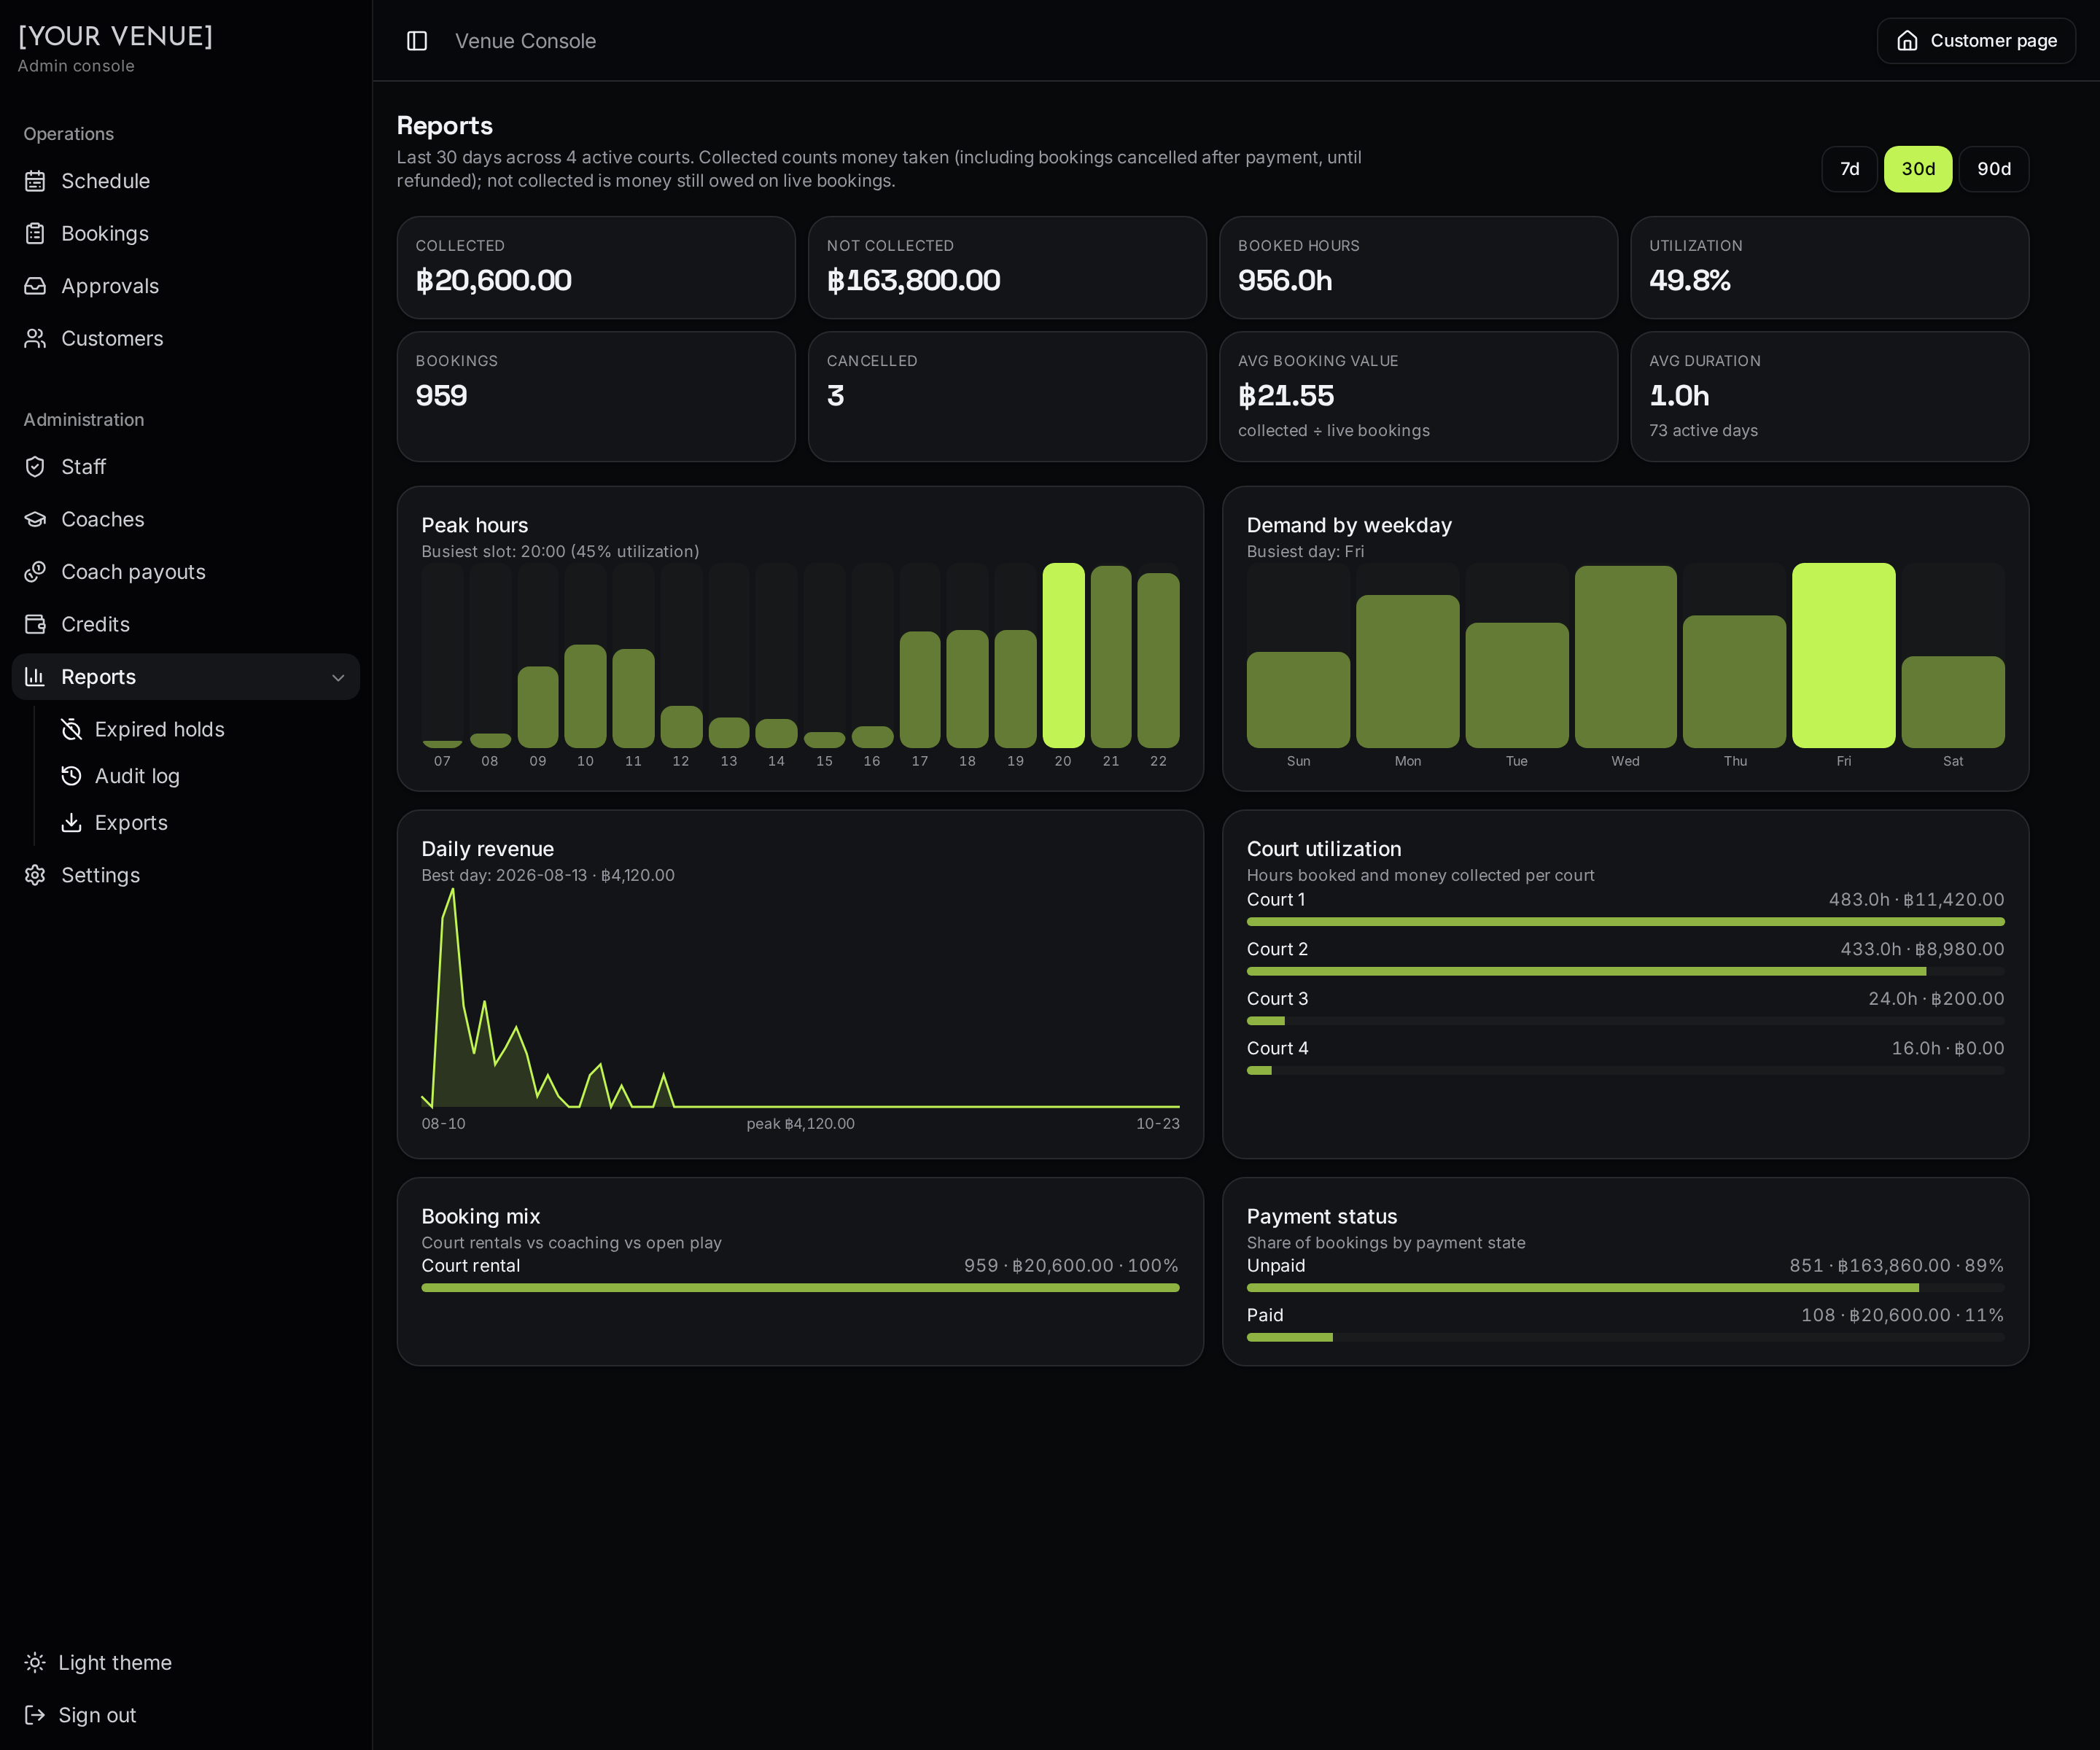This screenshot has width=2100, height=1750.
Task: Open the Coaches graduation cap icon
Action: pos(35,519)
